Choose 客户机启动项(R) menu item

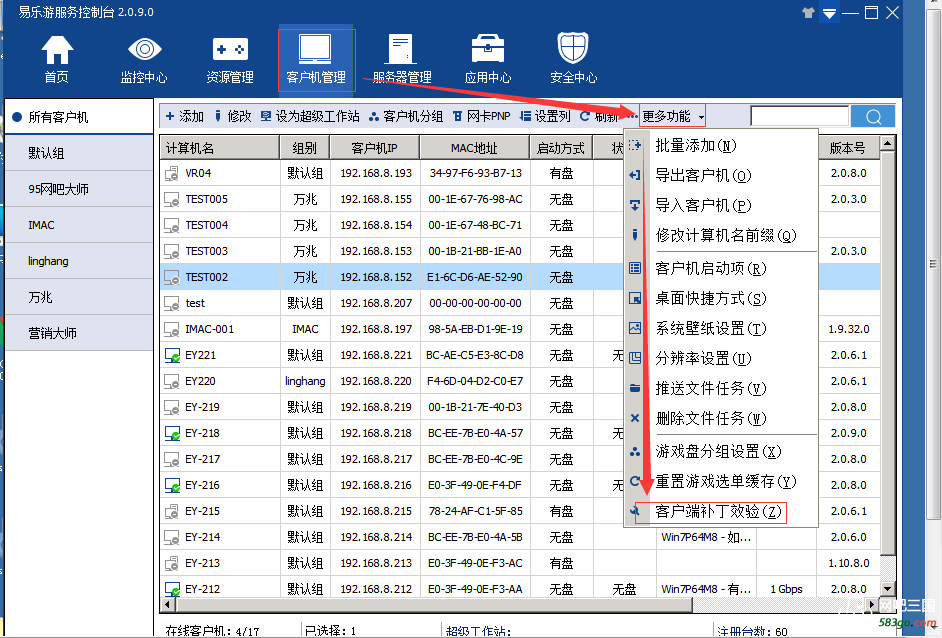[x=721, y=269]
